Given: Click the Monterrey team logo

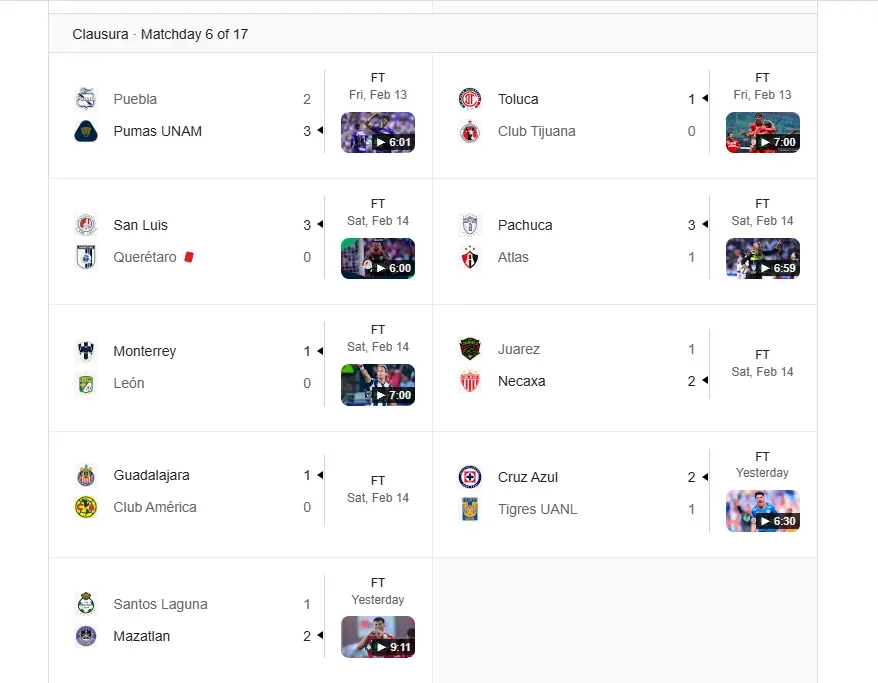Looking at the screenshot, I should click(85, 351).
